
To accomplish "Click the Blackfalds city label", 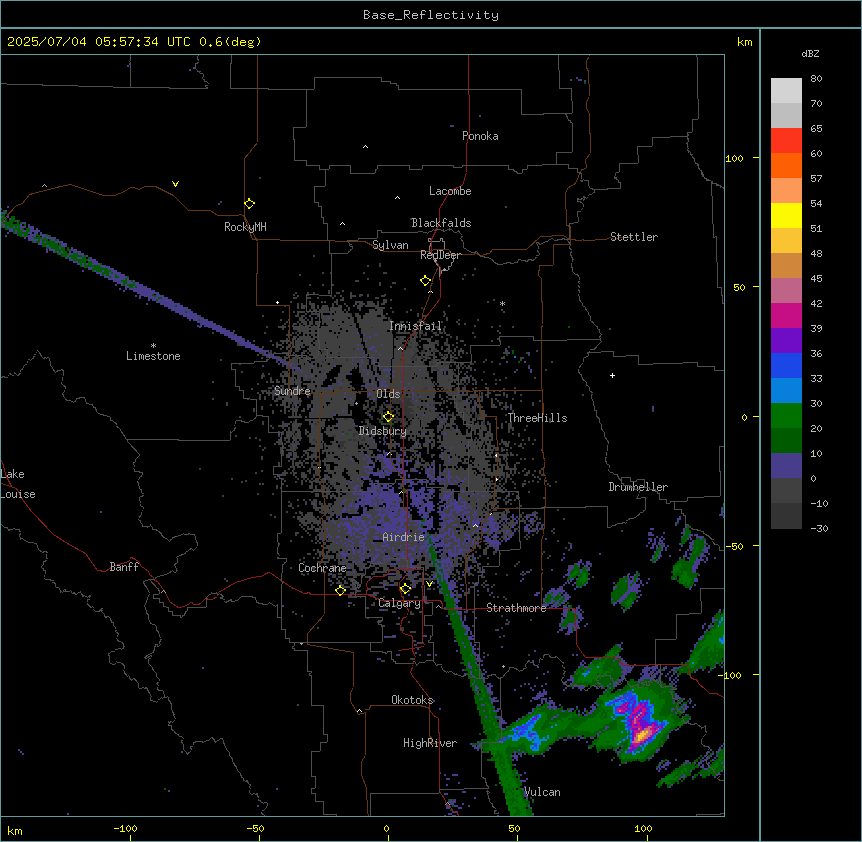I will tap(441, 223).
